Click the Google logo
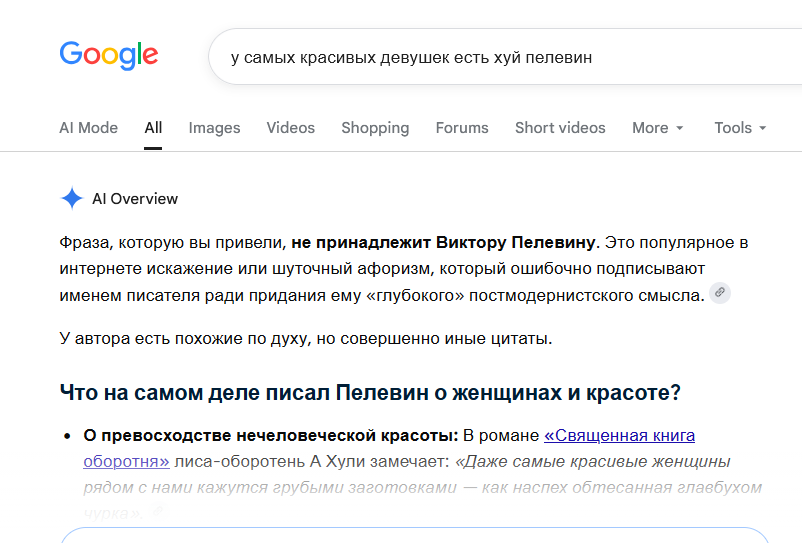Image resolution: width=802 pixels, height=543 pixels. (109, 55)
